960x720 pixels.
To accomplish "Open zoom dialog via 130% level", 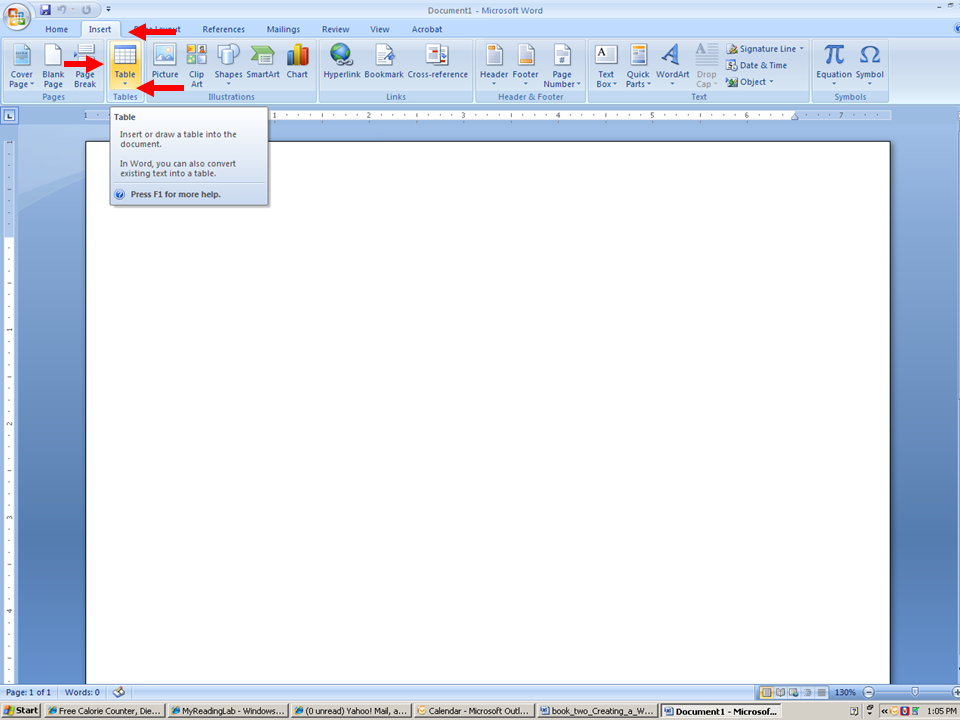I will coord(845,692).
